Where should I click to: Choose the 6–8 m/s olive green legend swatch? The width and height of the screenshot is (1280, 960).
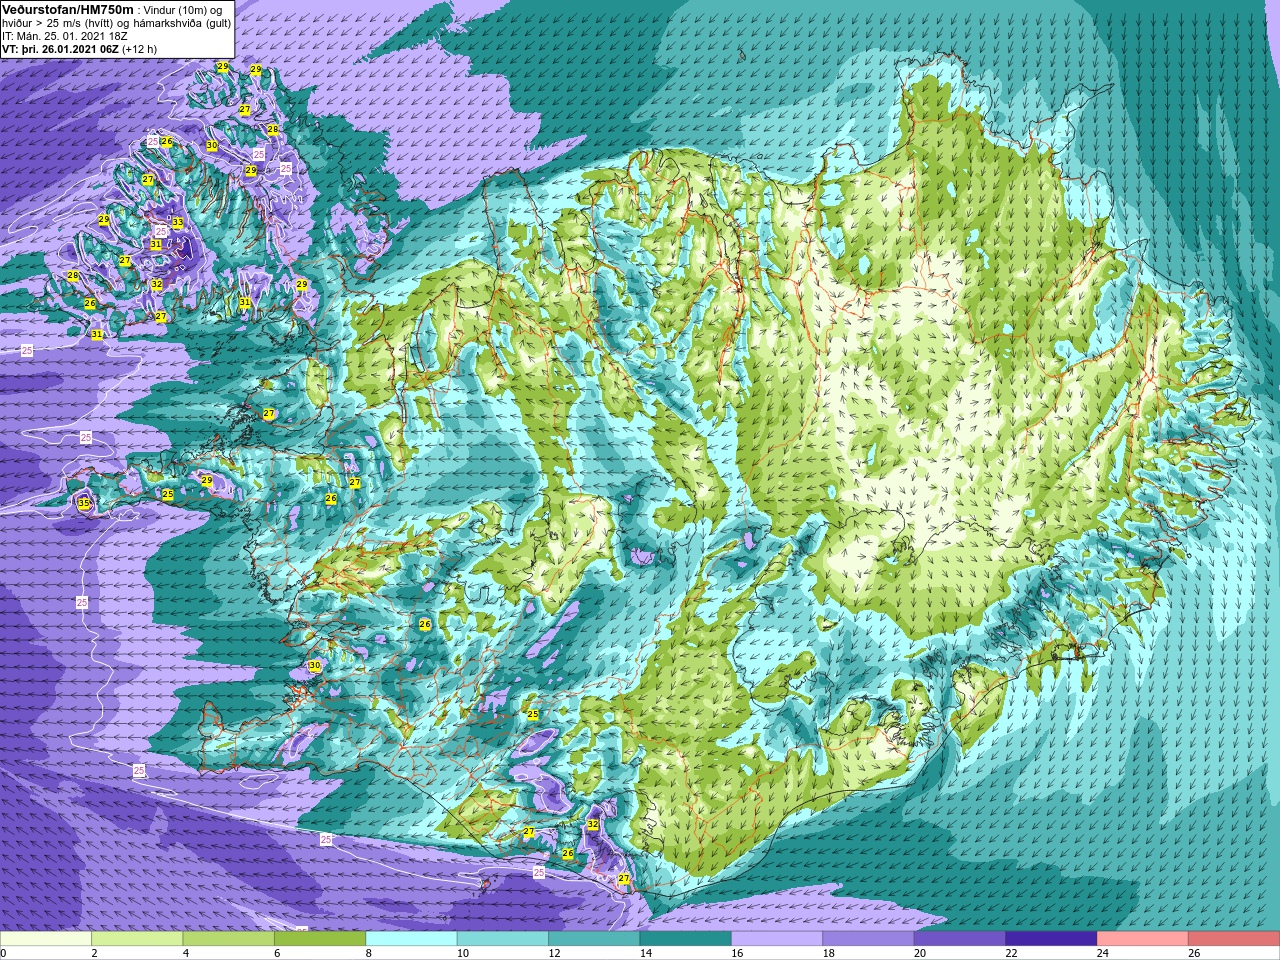tap(320, 939)
